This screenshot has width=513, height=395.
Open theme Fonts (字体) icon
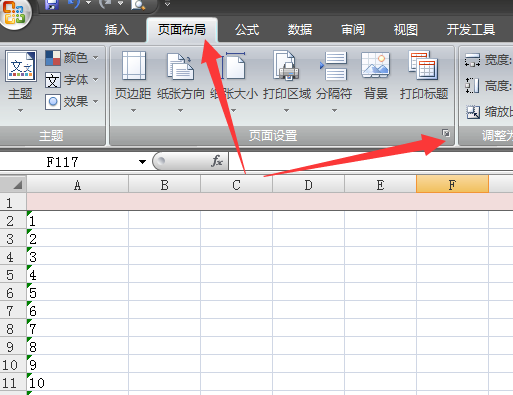(53, 80)
